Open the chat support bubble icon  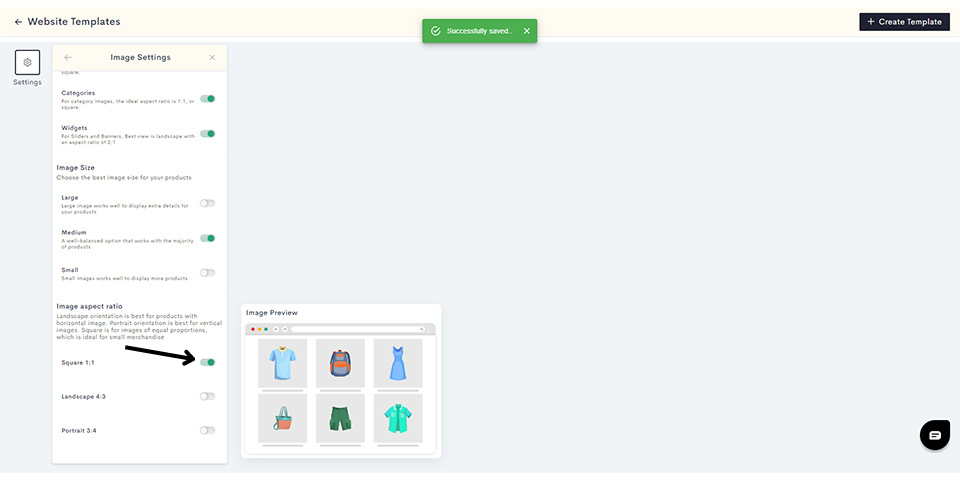[935, 435]
